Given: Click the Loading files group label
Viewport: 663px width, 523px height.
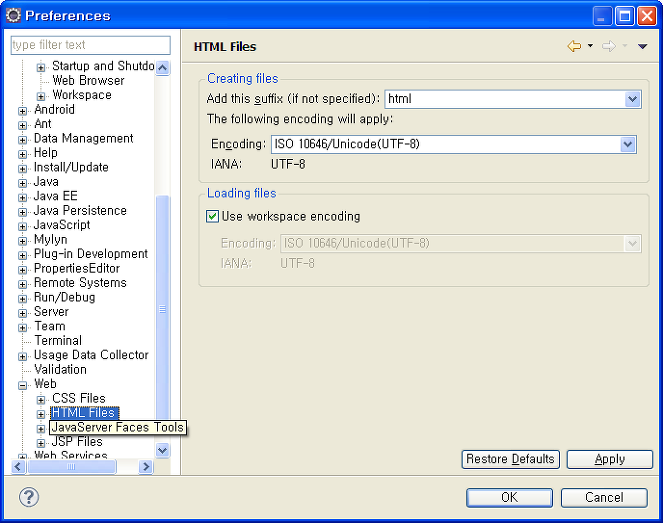Looking at the screenshot, I should 241,193.
